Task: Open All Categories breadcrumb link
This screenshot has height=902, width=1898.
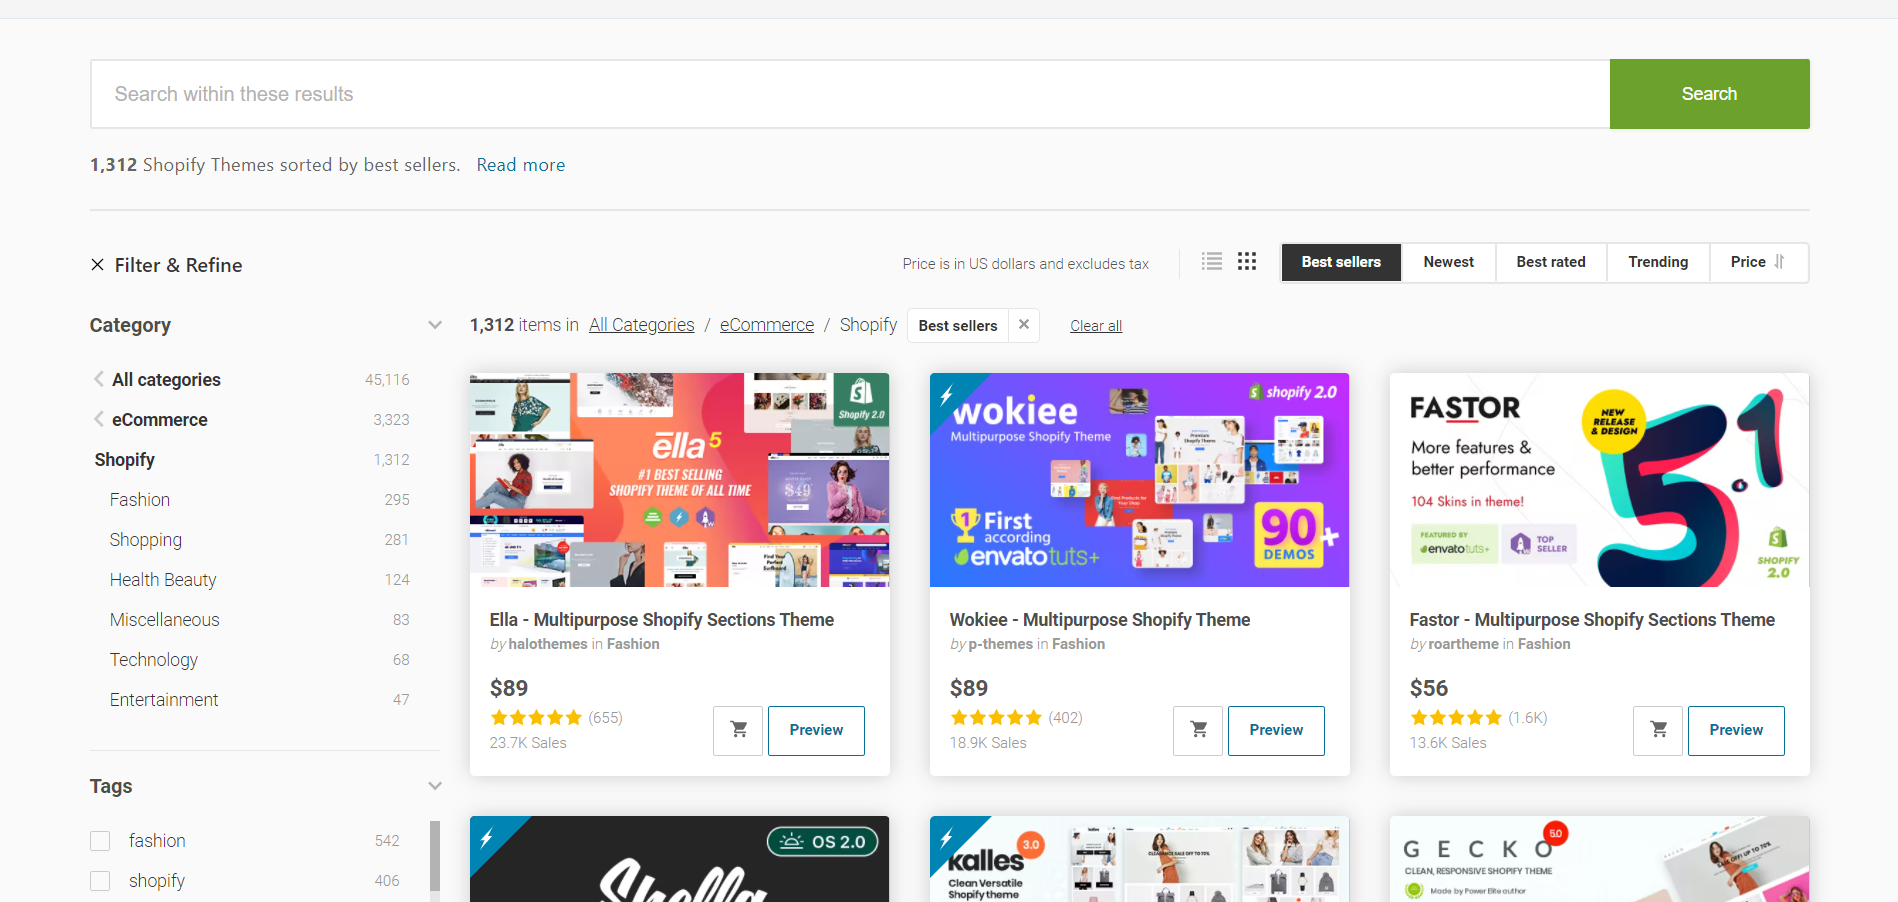Action: (x=641, y=325)
